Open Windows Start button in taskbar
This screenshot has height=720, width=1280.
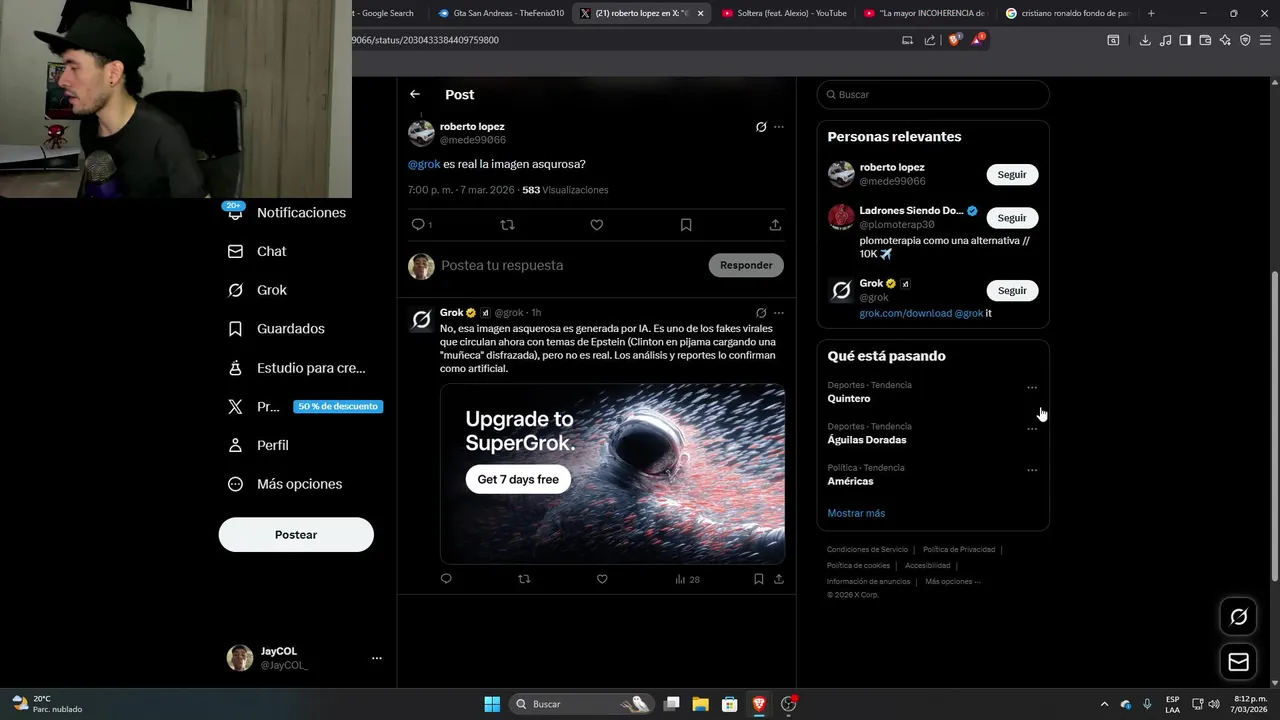click(x=492, y=704)
